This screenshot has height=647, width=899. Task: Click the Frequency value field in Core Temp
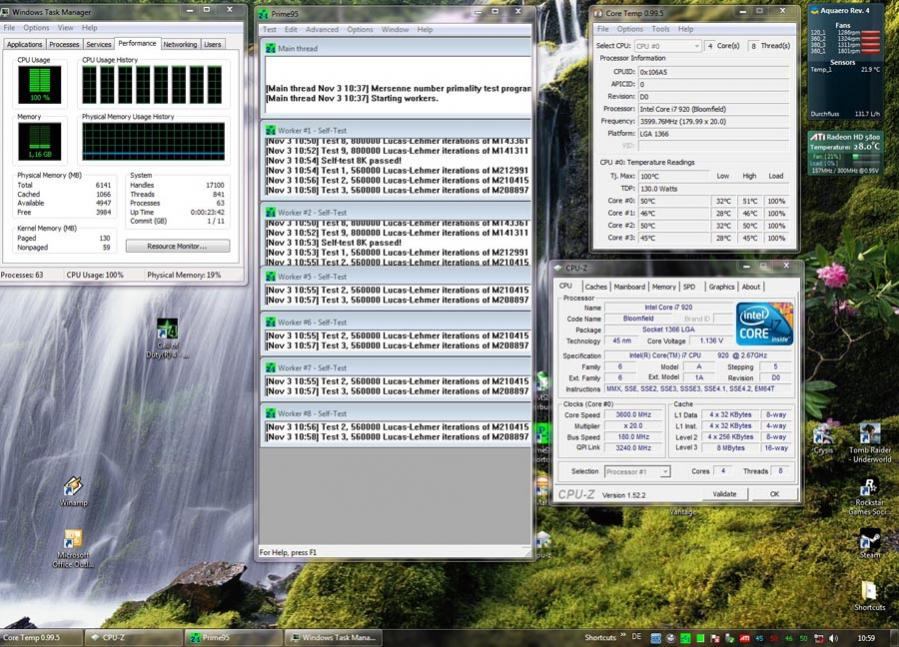click(x=713, y=122)
